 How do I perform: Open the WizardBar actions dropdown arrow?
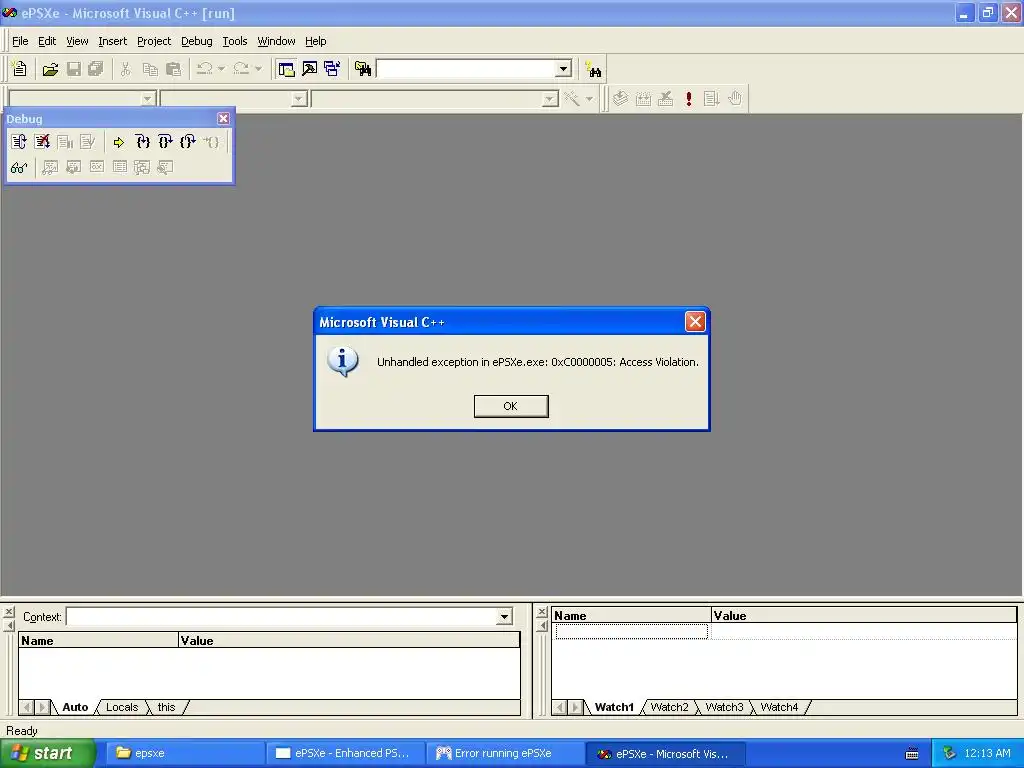pyautogui.click(x=589, y=99)
